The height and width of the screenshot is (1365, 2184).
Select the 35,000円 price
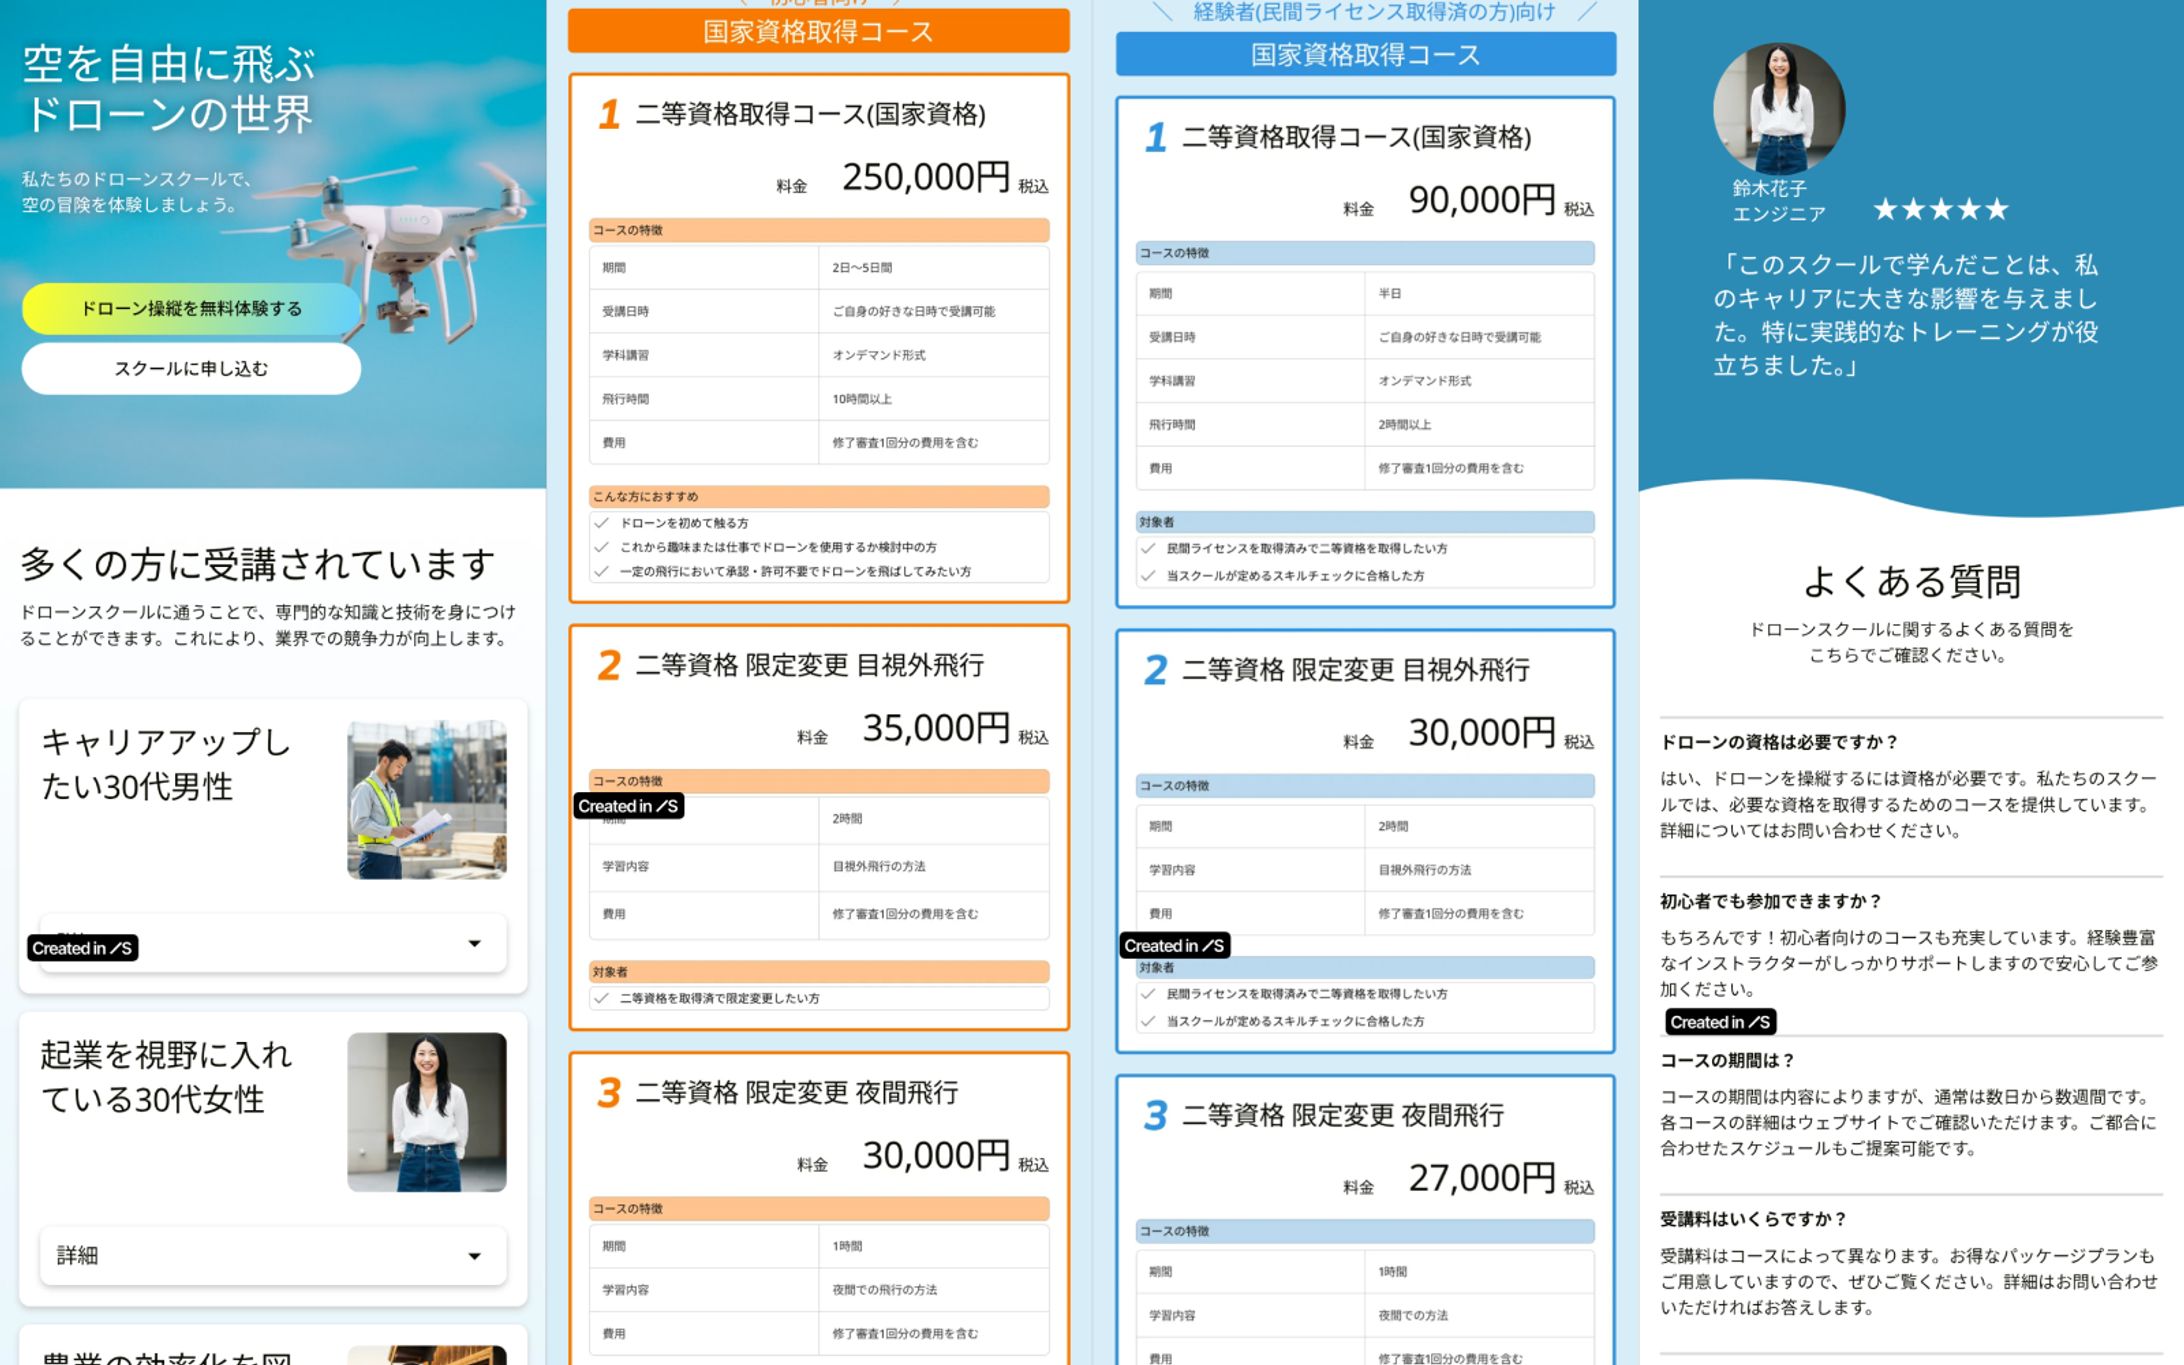pyautogui.click(x=936, y=728)
